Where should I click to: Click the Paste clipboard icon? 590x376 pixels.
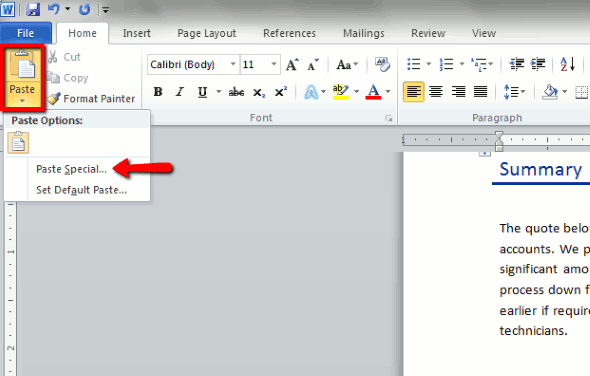22,65
